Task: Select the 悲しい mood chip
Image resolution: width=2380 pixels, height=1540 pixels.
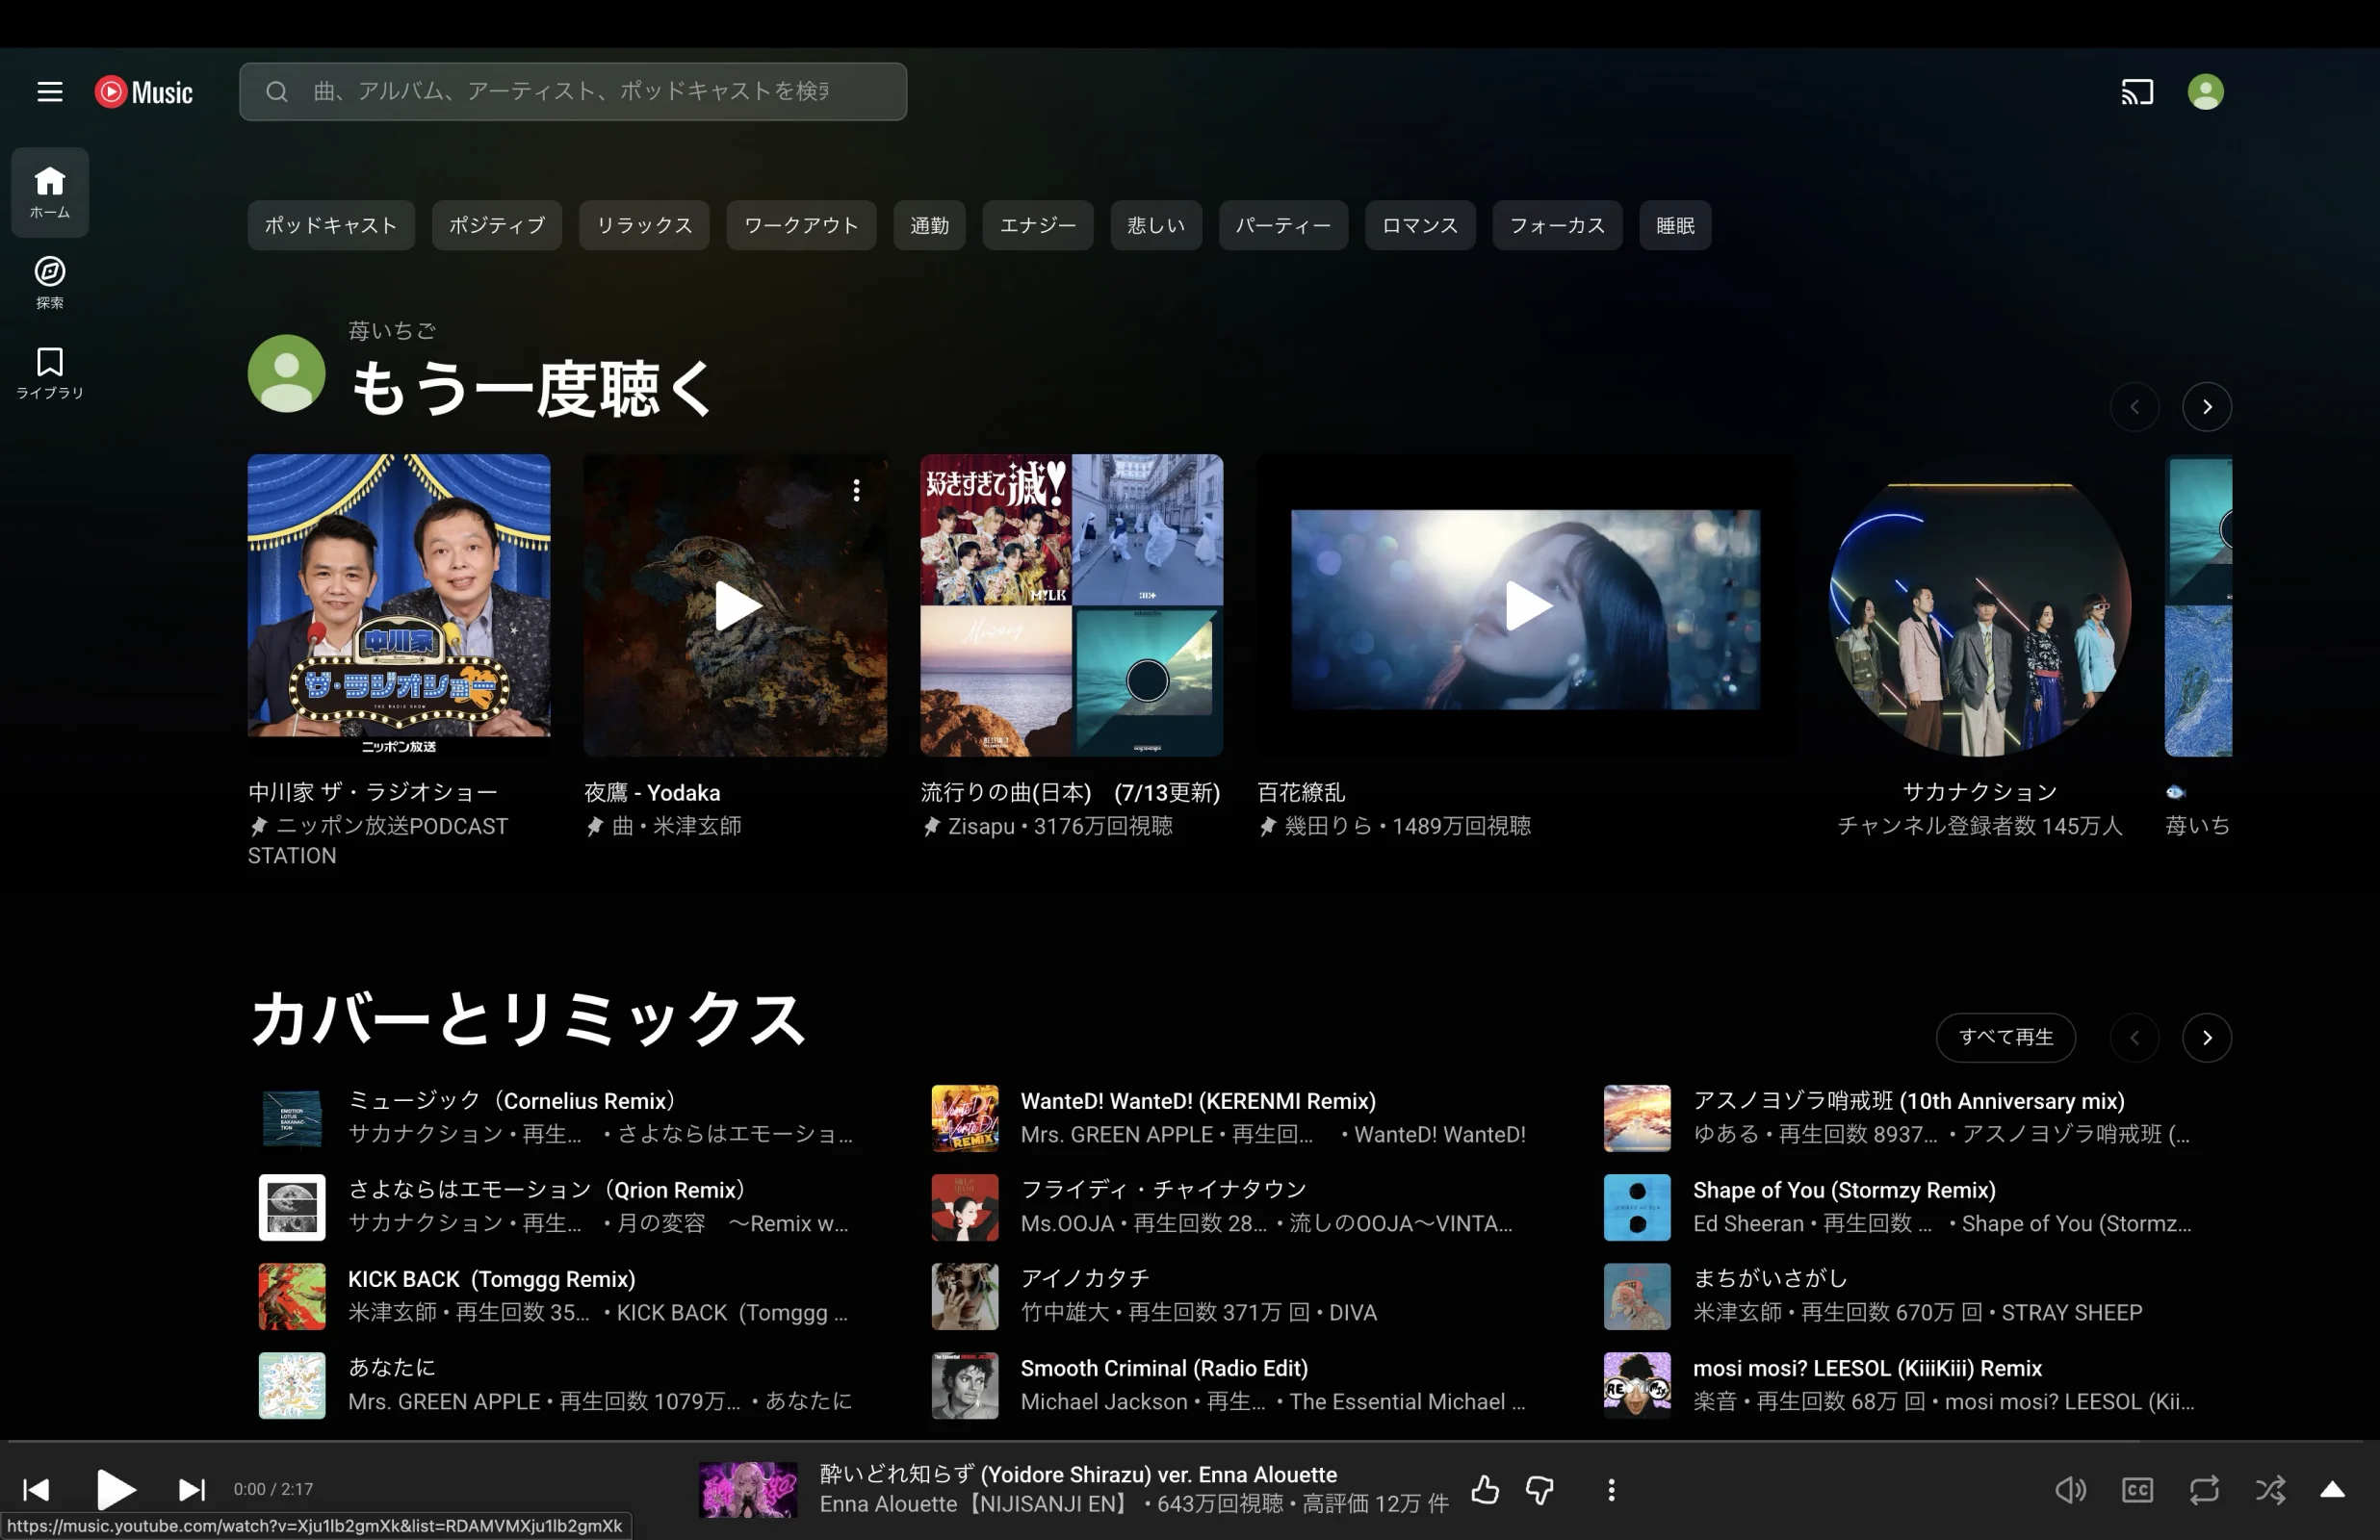Action: point(1156,225)
